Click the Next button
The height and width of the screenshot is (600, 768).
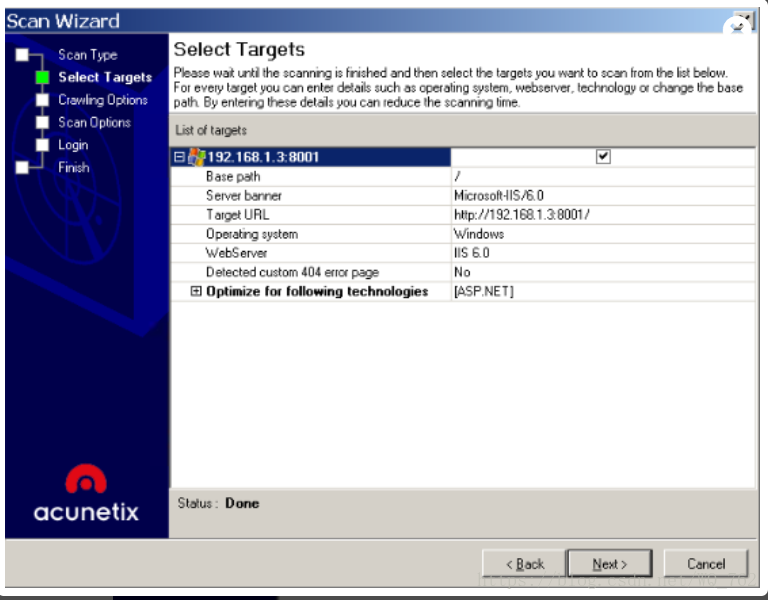click(610, 564)
